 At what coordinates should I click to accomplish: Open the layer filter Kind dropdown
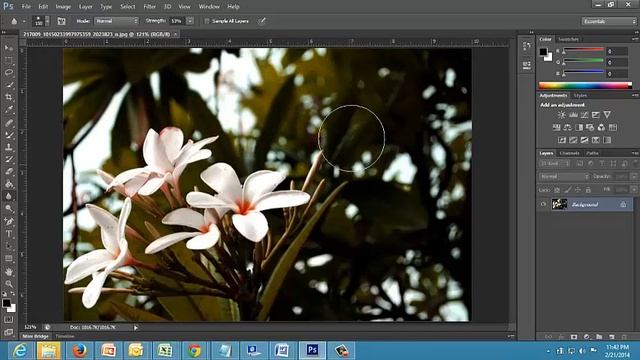click(x=555, y=164)
